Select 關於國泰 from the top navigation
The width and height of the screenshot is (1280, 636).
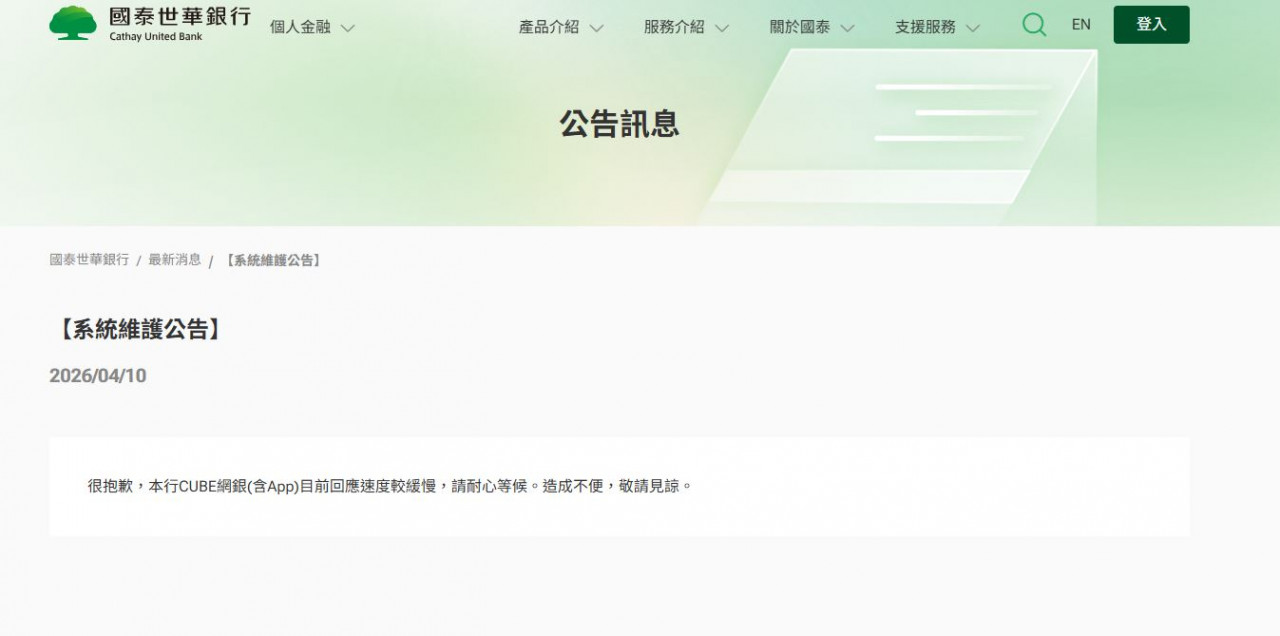800,28
